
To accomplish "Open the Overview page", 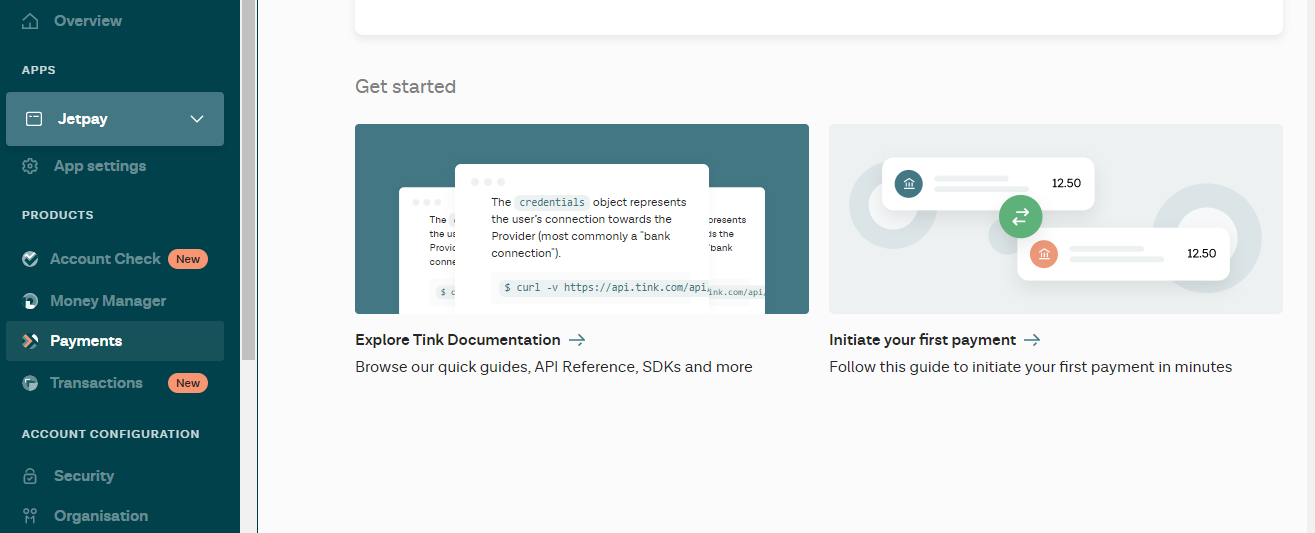I will tap(88, 20).
